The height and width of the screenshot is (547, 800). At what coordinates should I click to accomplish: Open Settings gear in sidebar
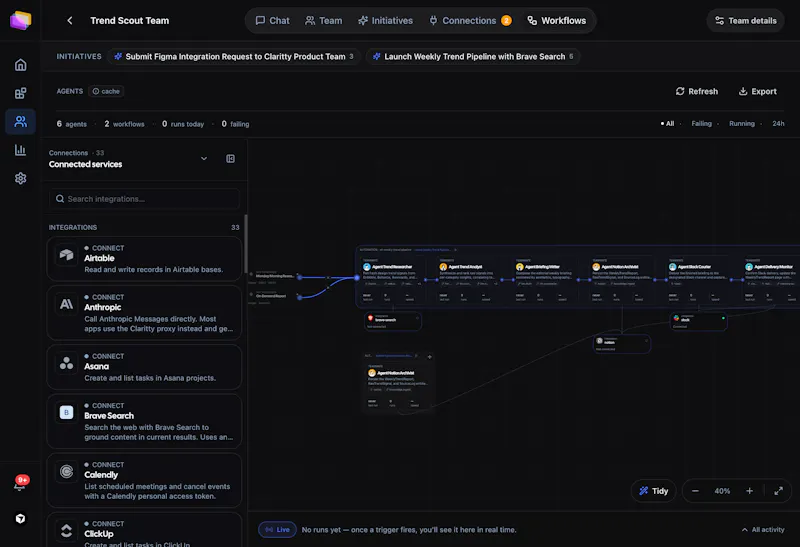click(20, 178)
